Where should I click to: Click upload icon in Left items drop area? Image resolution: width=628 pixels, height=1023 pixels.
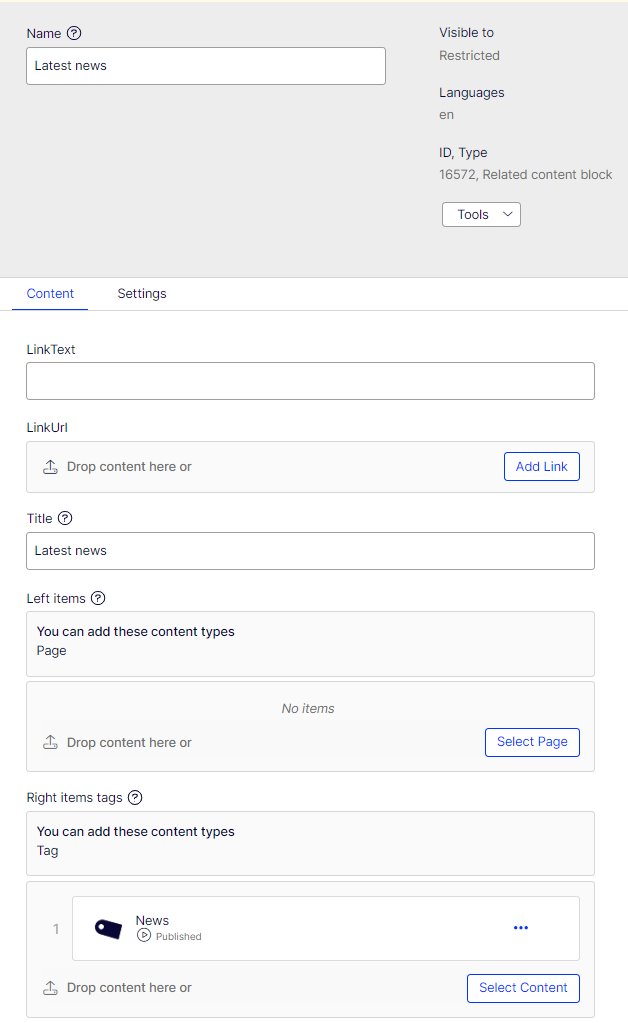(x=50, y=742)
